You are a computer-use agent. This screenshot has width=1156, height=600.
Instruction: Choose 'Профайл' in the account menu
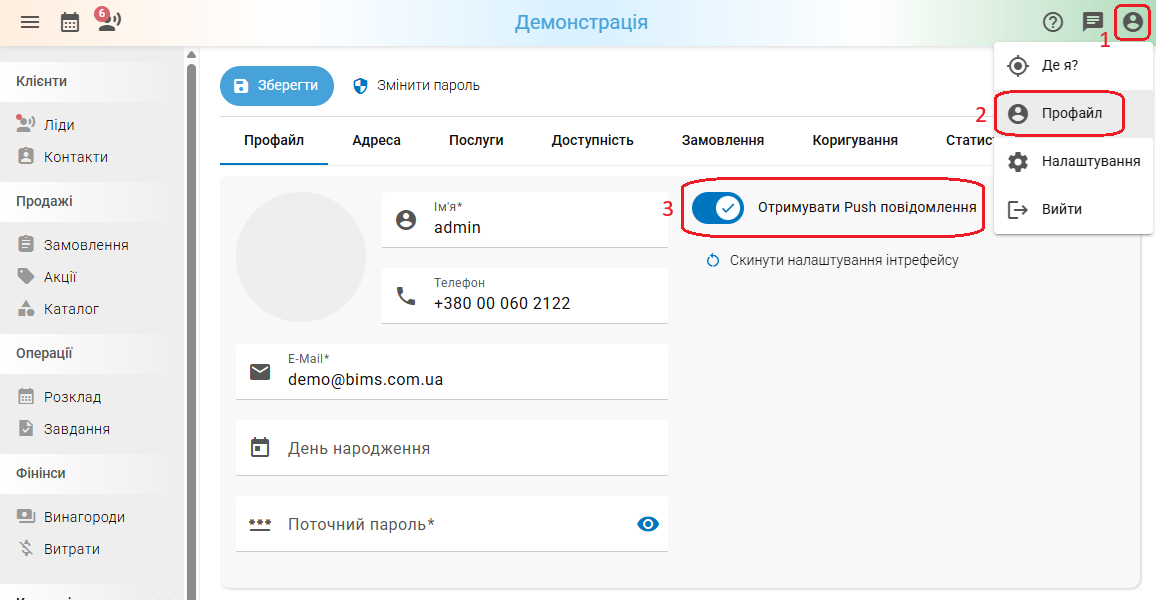point(1073,114)
